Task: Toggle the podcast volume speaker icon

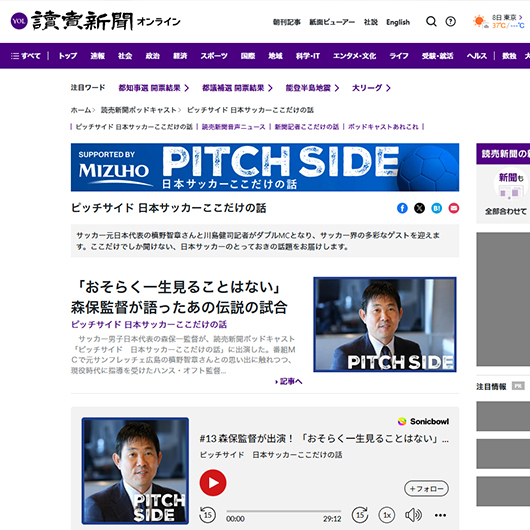Action: click(x=413, y=515)
